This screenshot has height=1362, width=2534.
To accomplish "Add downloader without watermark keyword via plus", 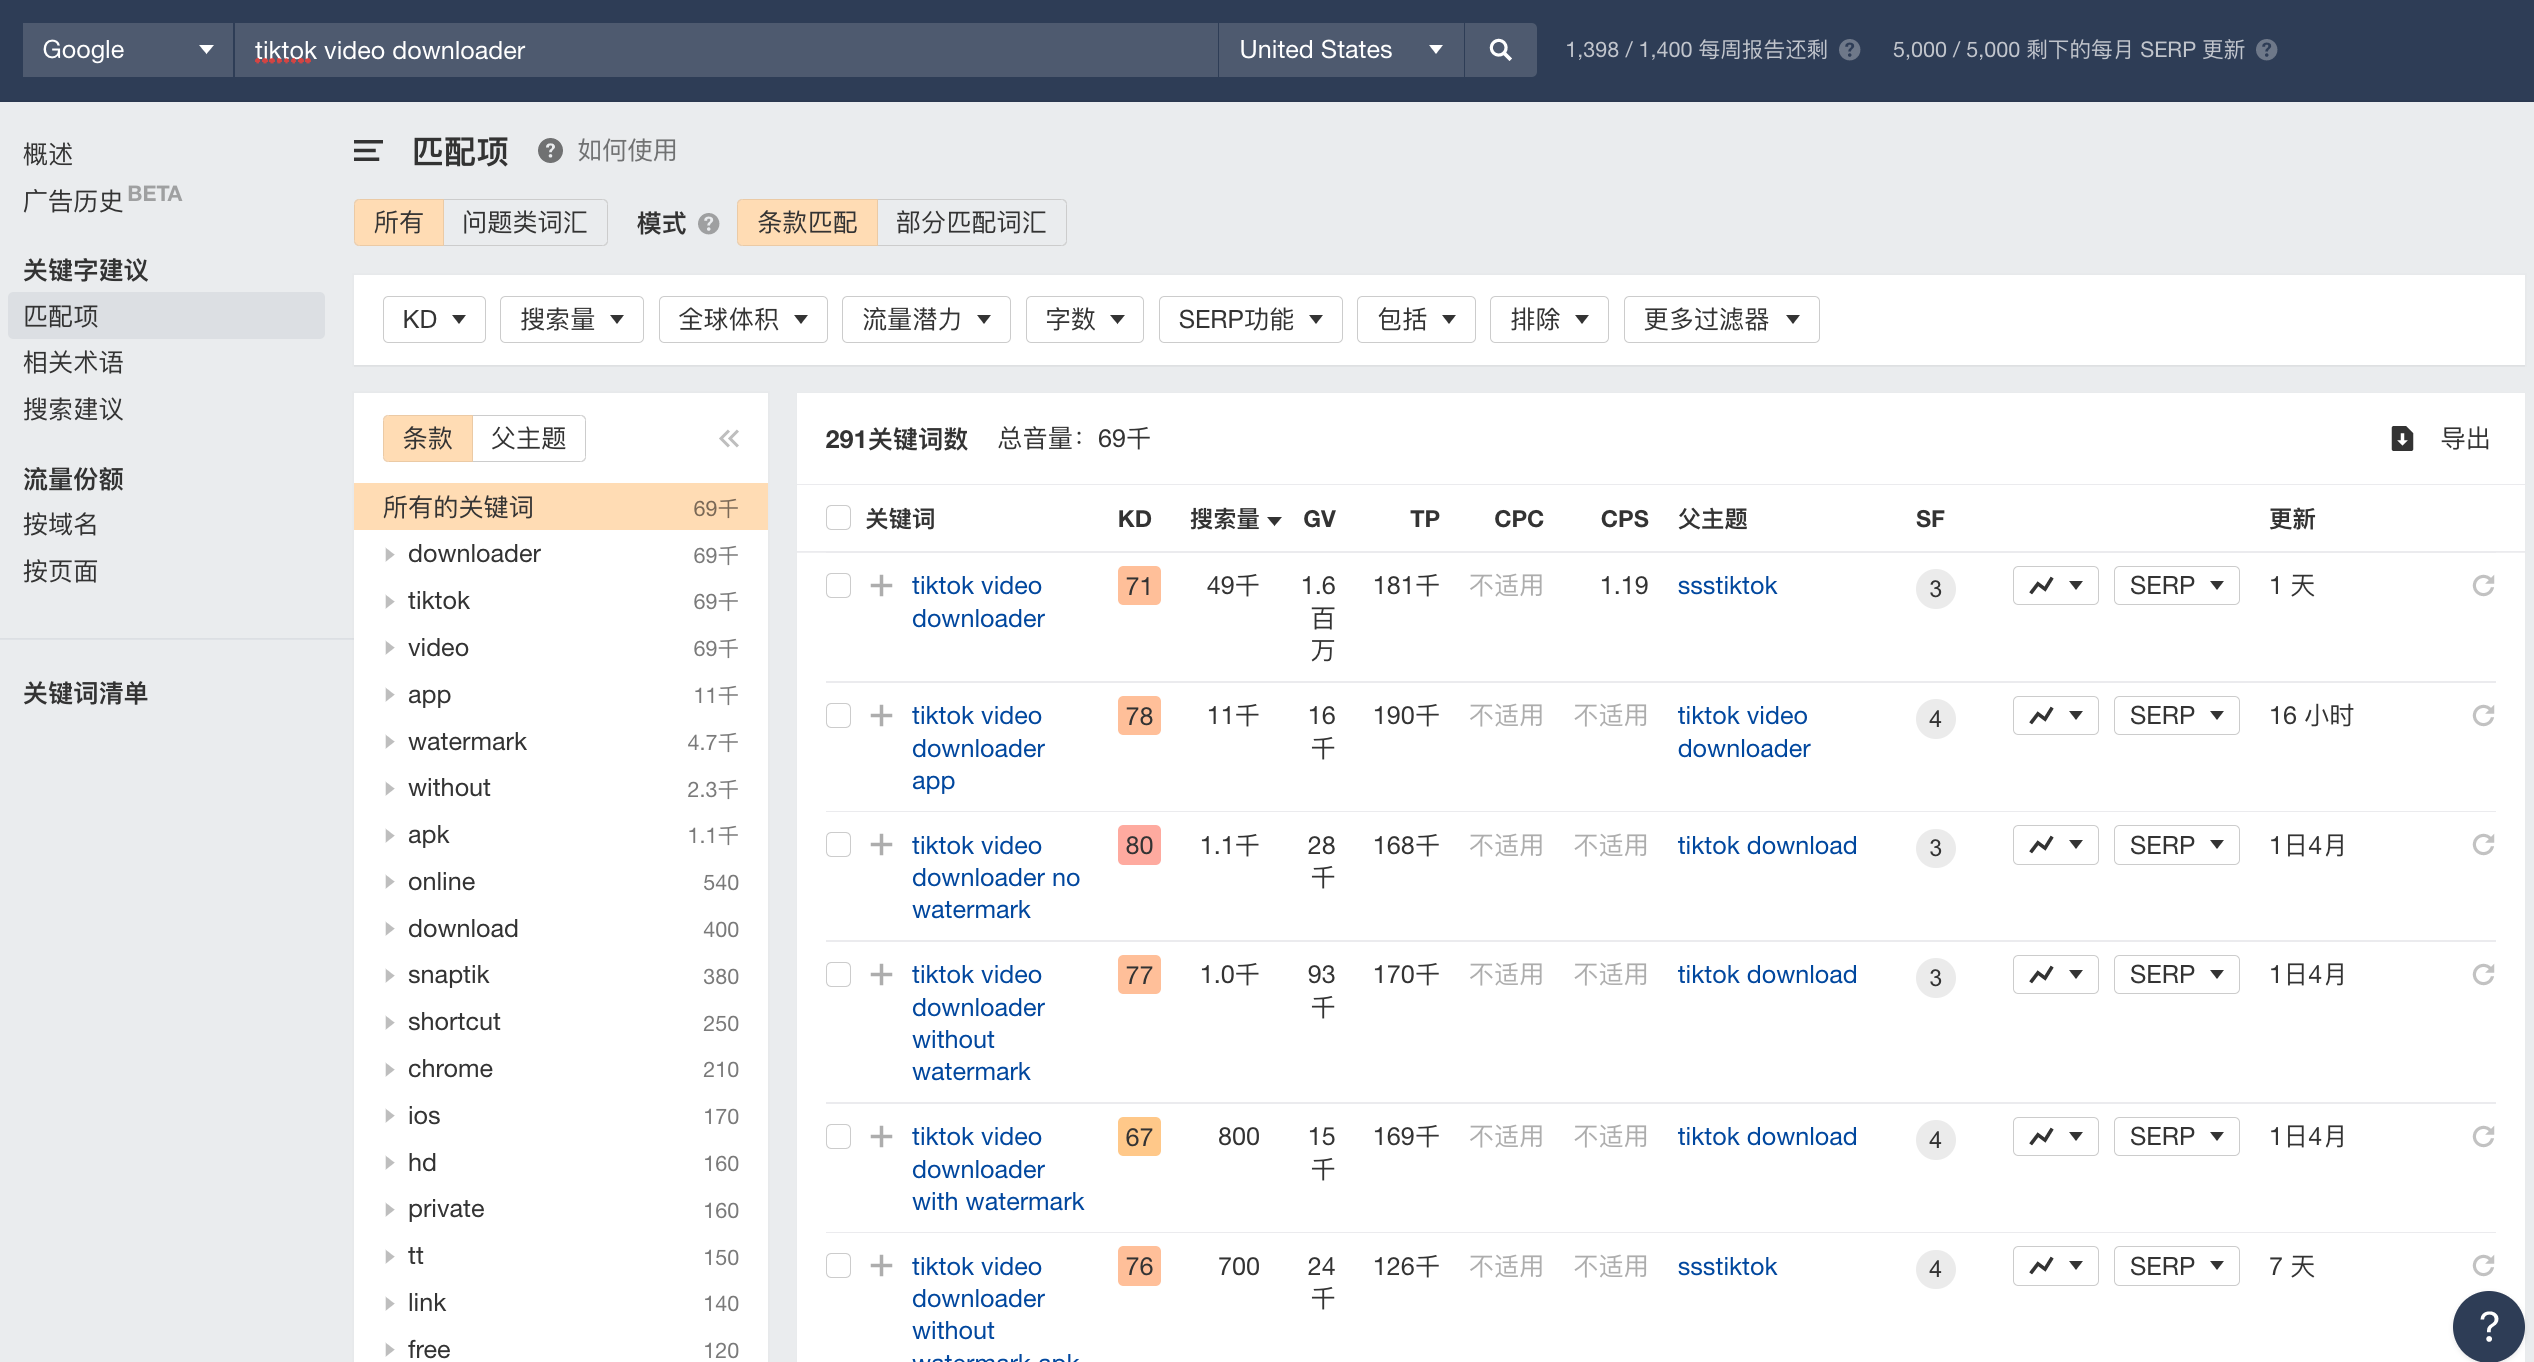I will pyautogui.click(x=881, y=975).
